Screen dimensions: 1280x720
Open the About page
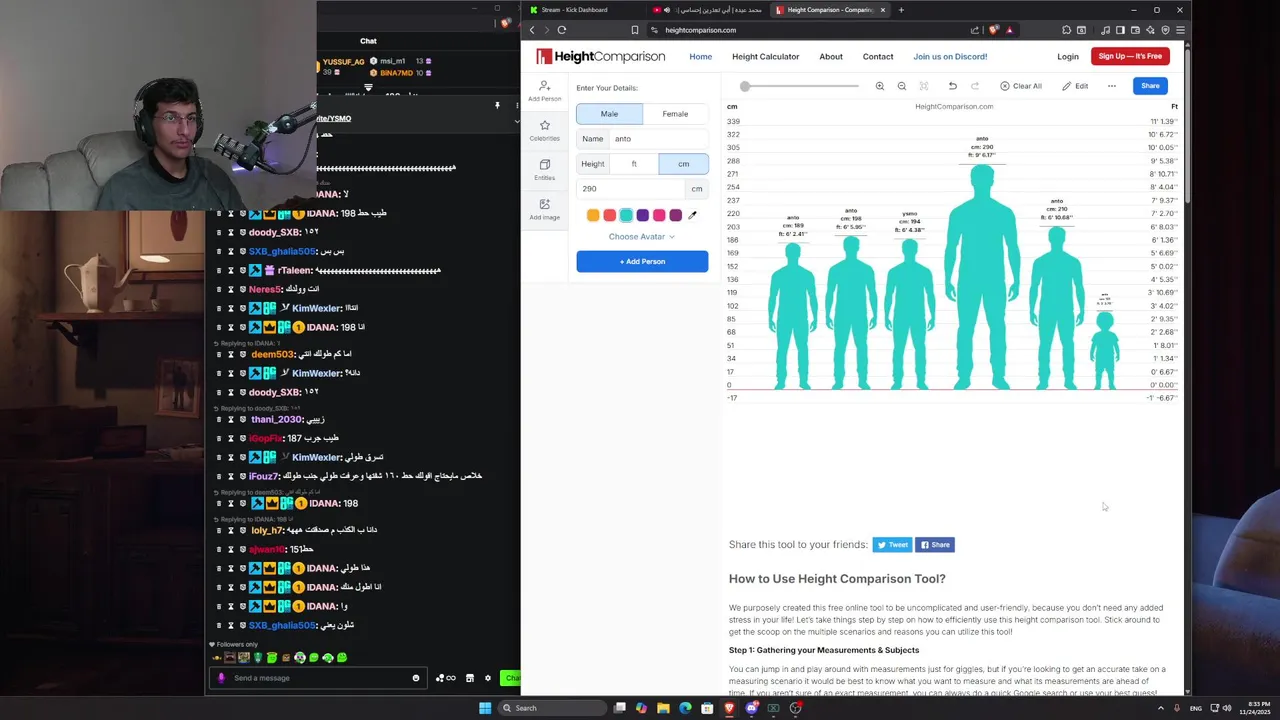831,57
